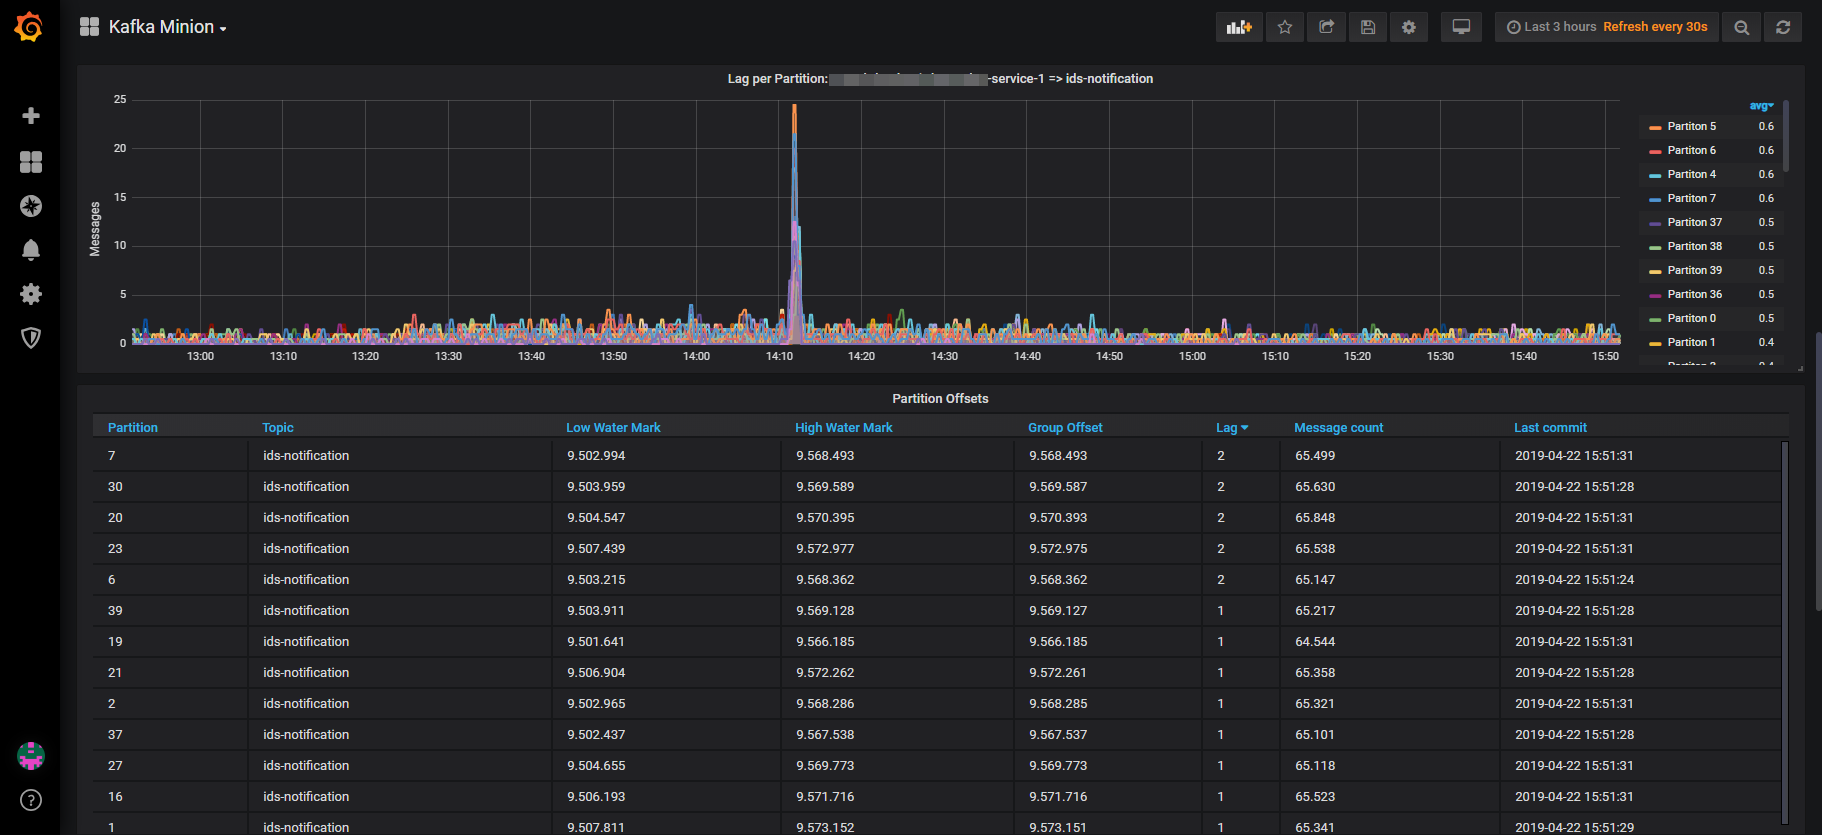Sort legend by avg column
The image size is (1822, 835).
[x=1760, y=106]
